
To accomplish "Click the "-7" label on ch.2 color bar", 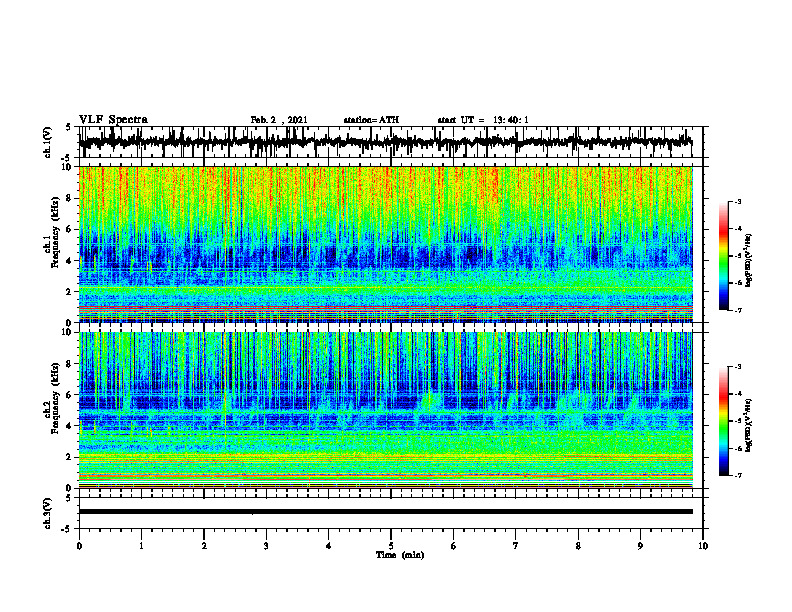I will [738, 475].
